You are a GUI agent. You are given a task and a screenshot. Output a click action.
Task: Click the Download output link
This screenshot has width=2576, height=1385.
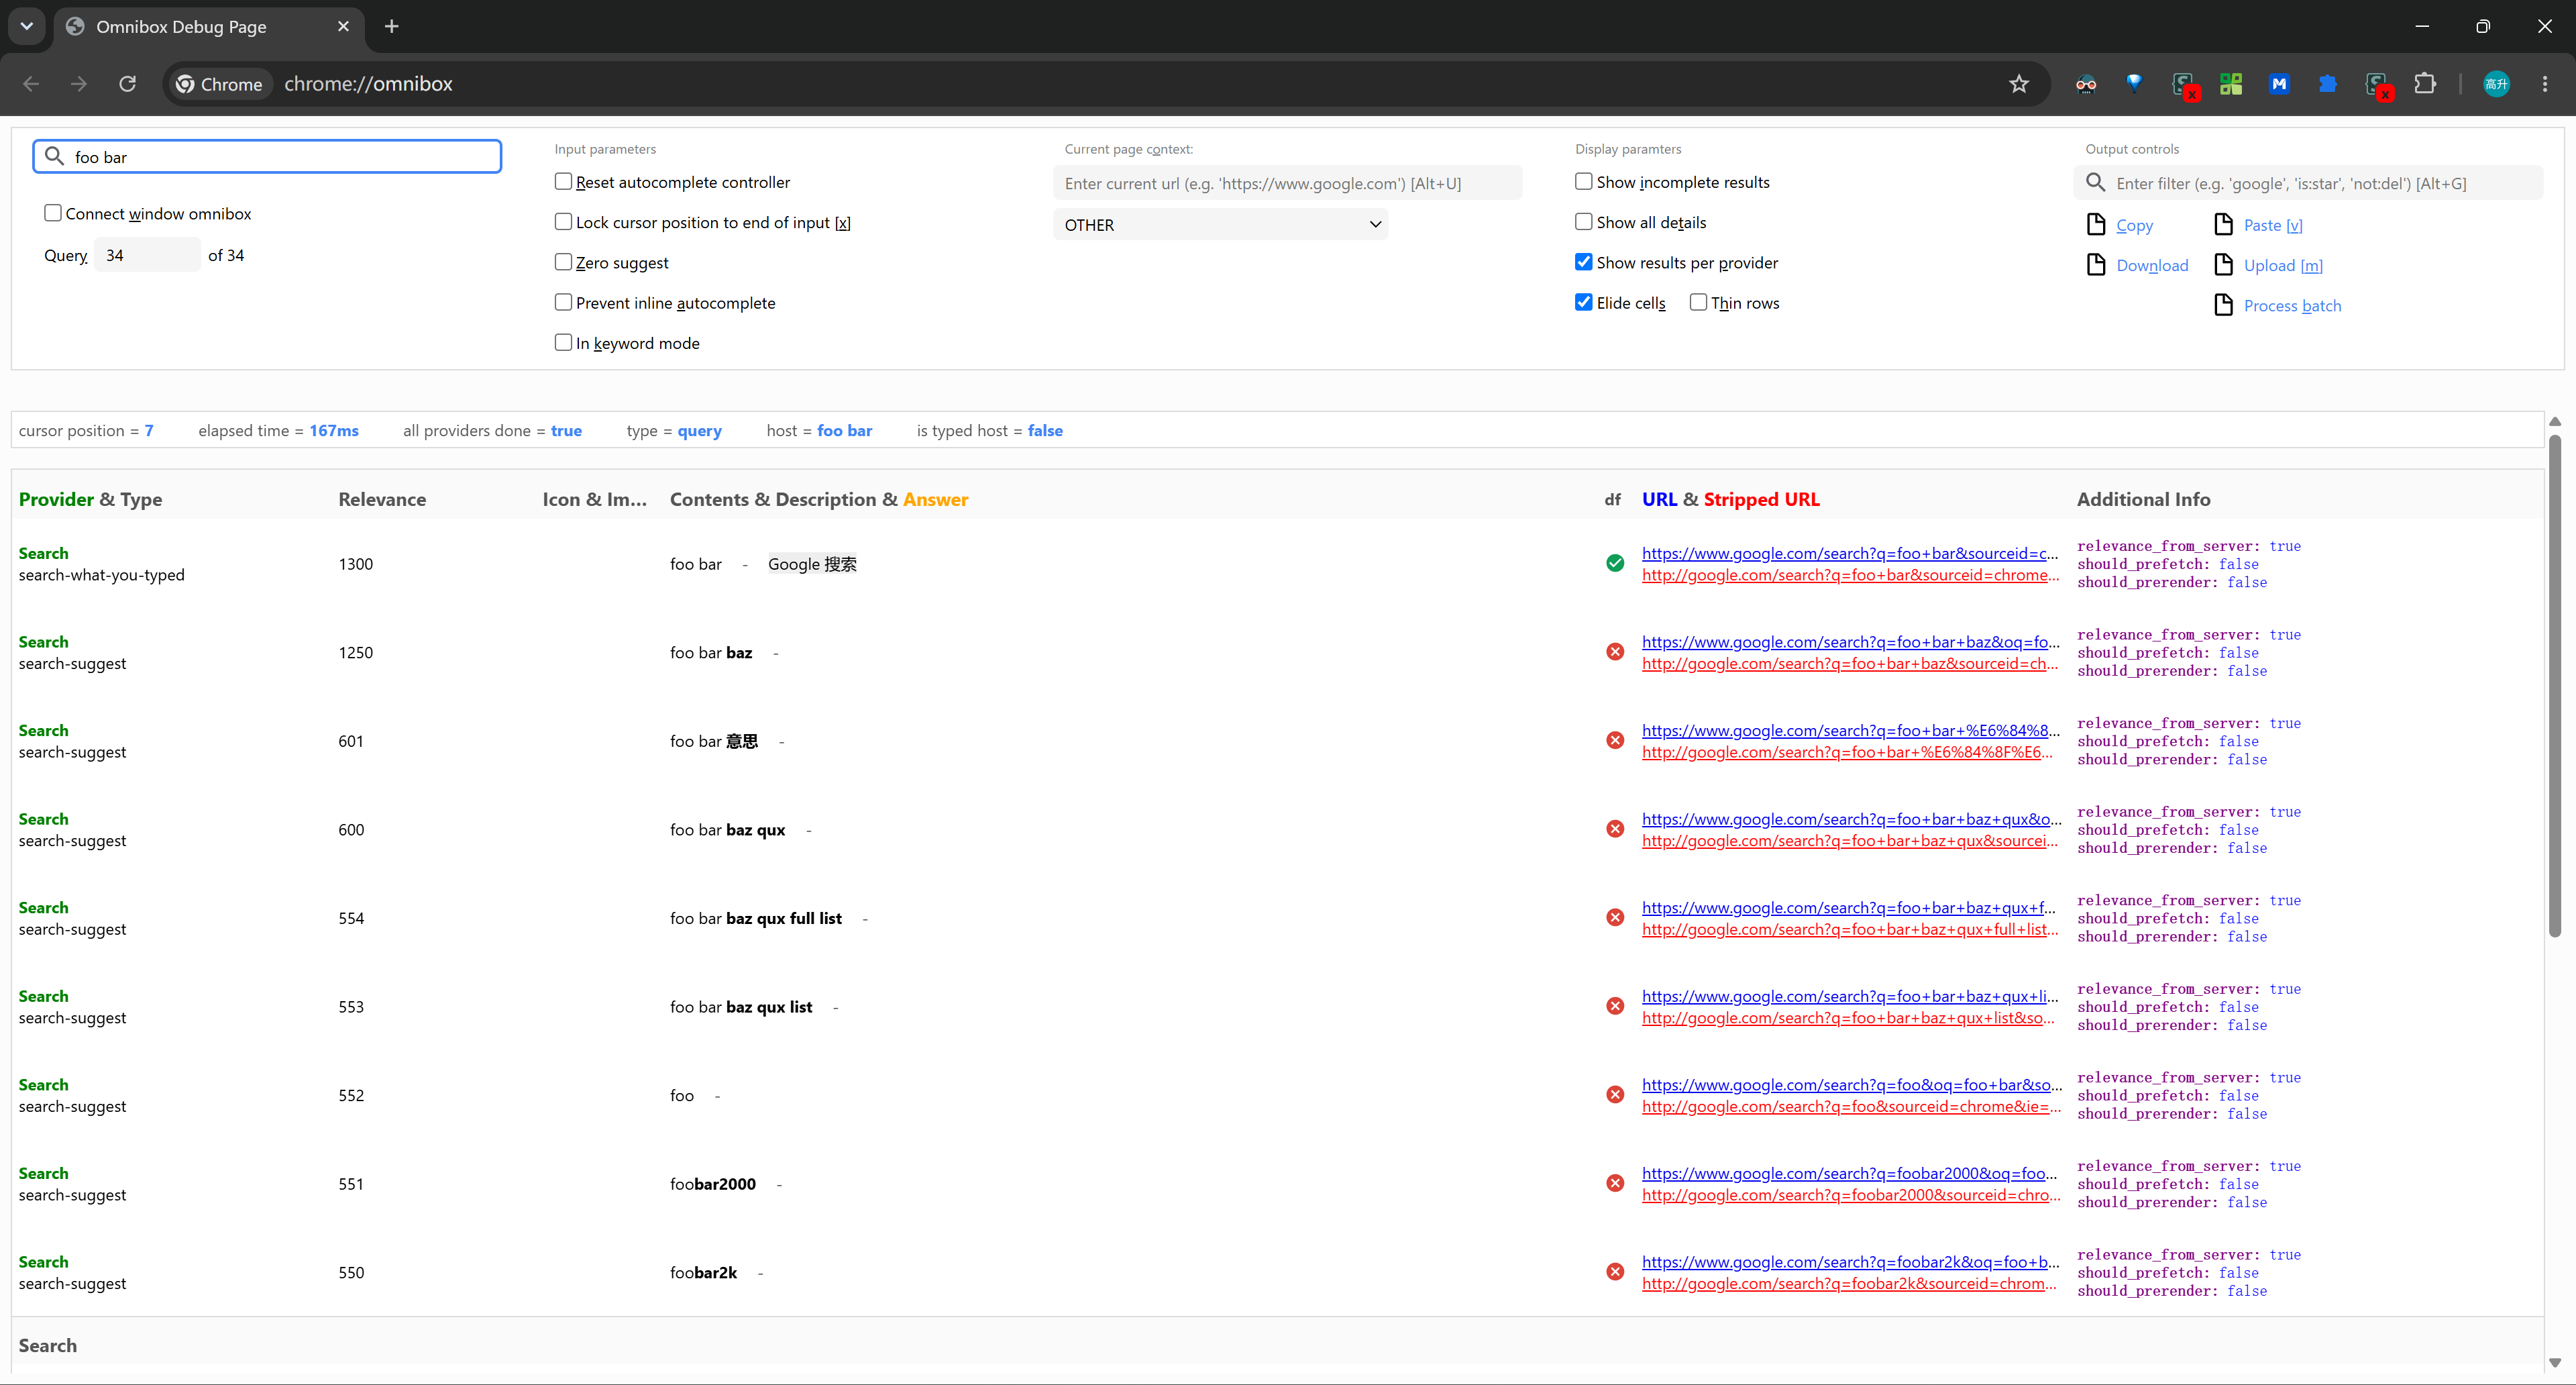(2152, 265)
